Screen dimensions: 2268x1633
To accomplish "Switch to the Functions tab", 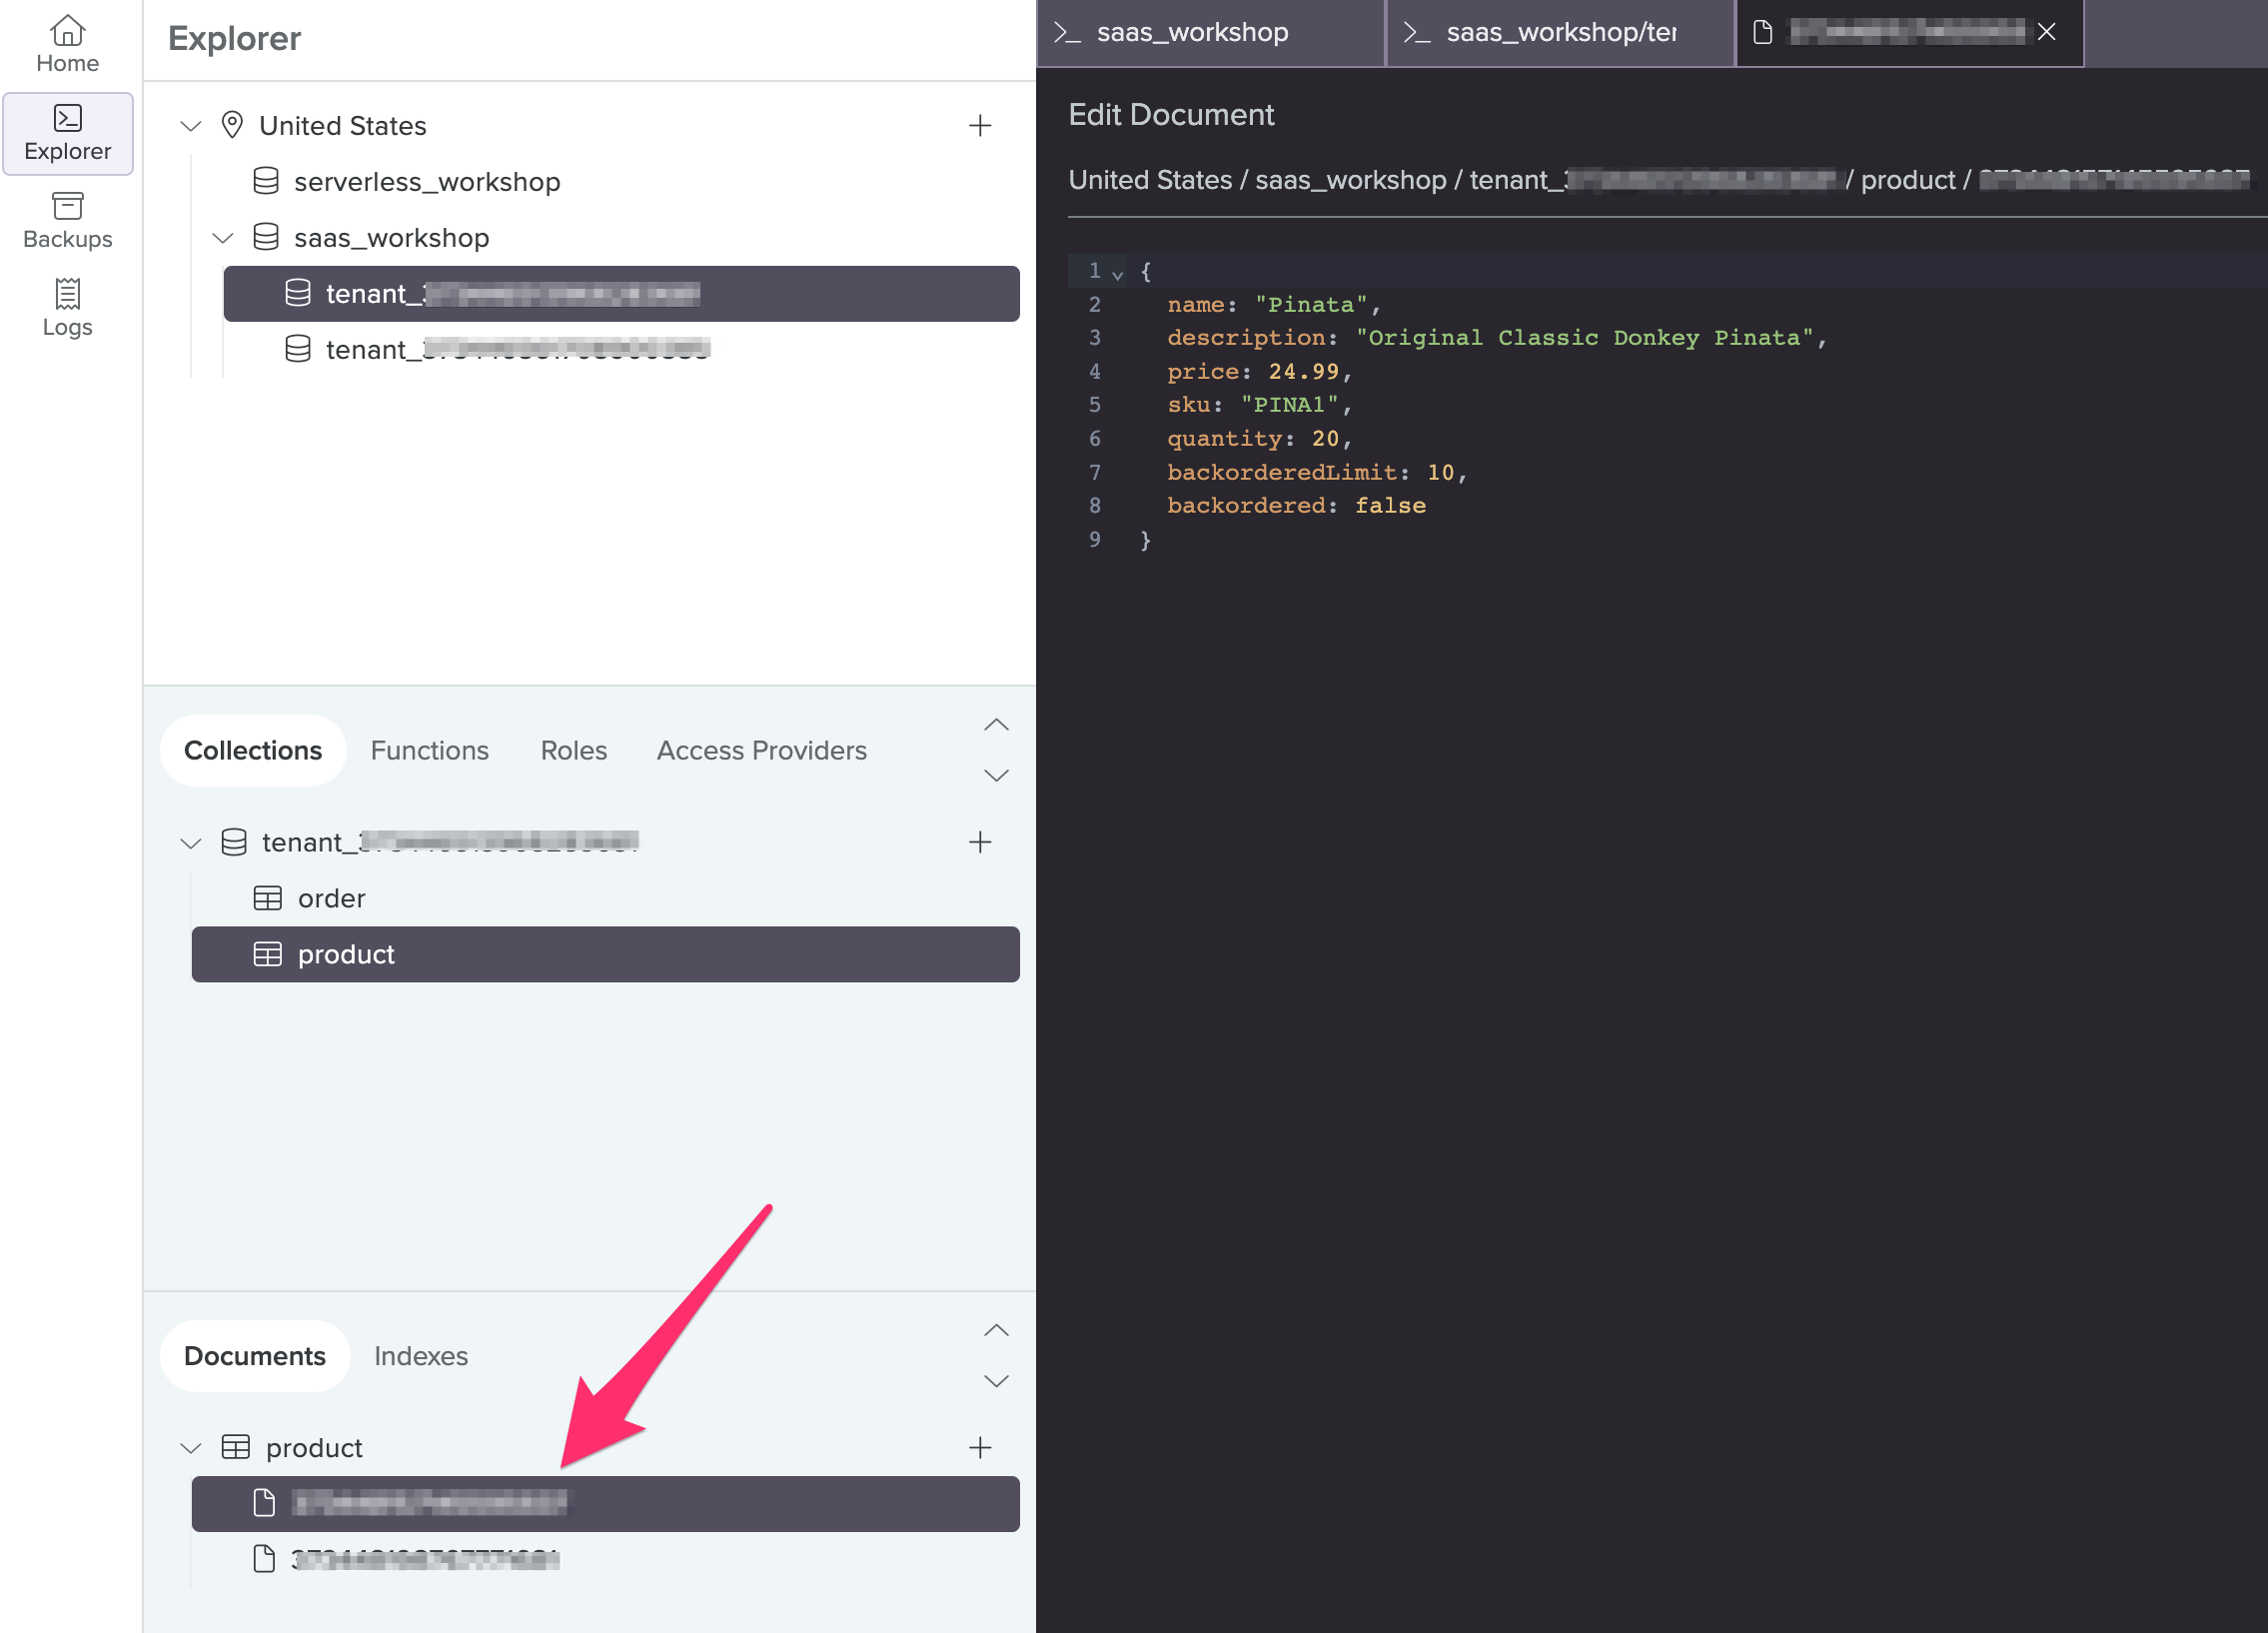I will click(430, 750).
